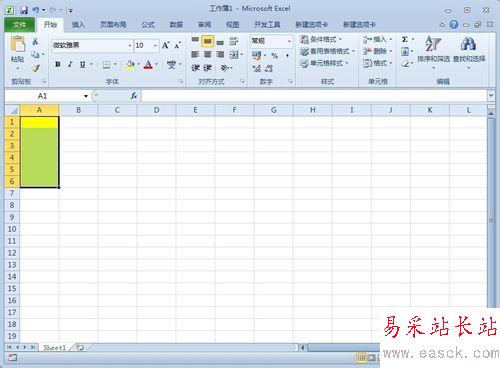Screen dimensions: 500x368
Task: Switch to the Formulas tab
Action: coord(148,25)
